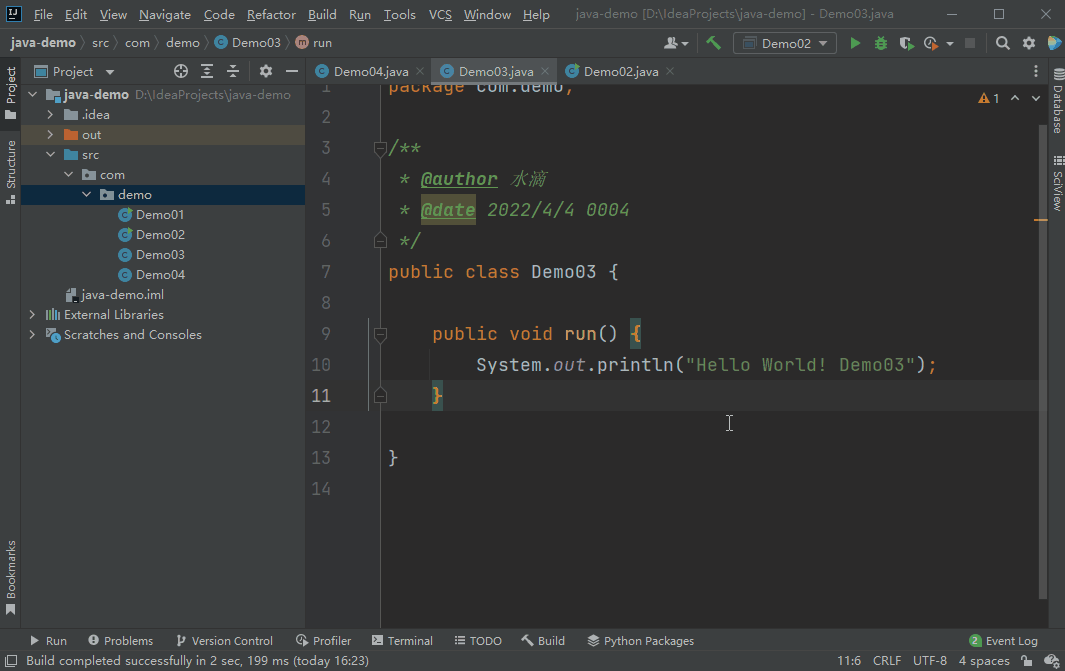Change line ending via CRLF indicator

(886, 661)
